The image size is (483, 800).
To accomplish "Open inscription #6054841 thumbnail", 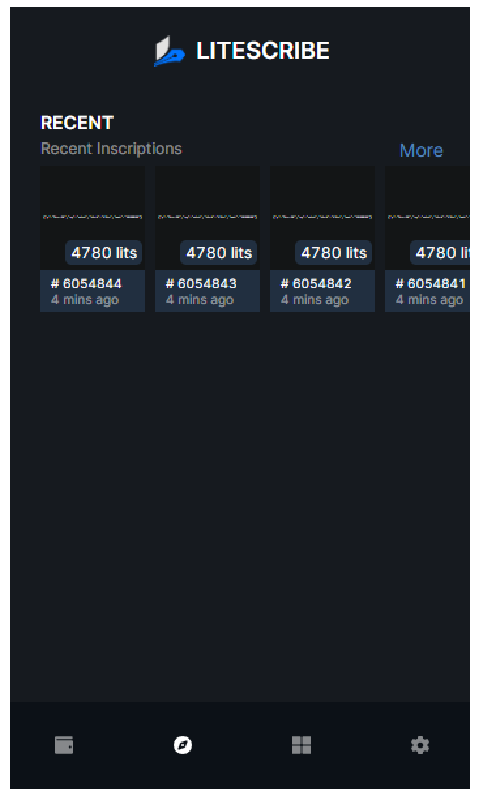I will coord(427,218).
